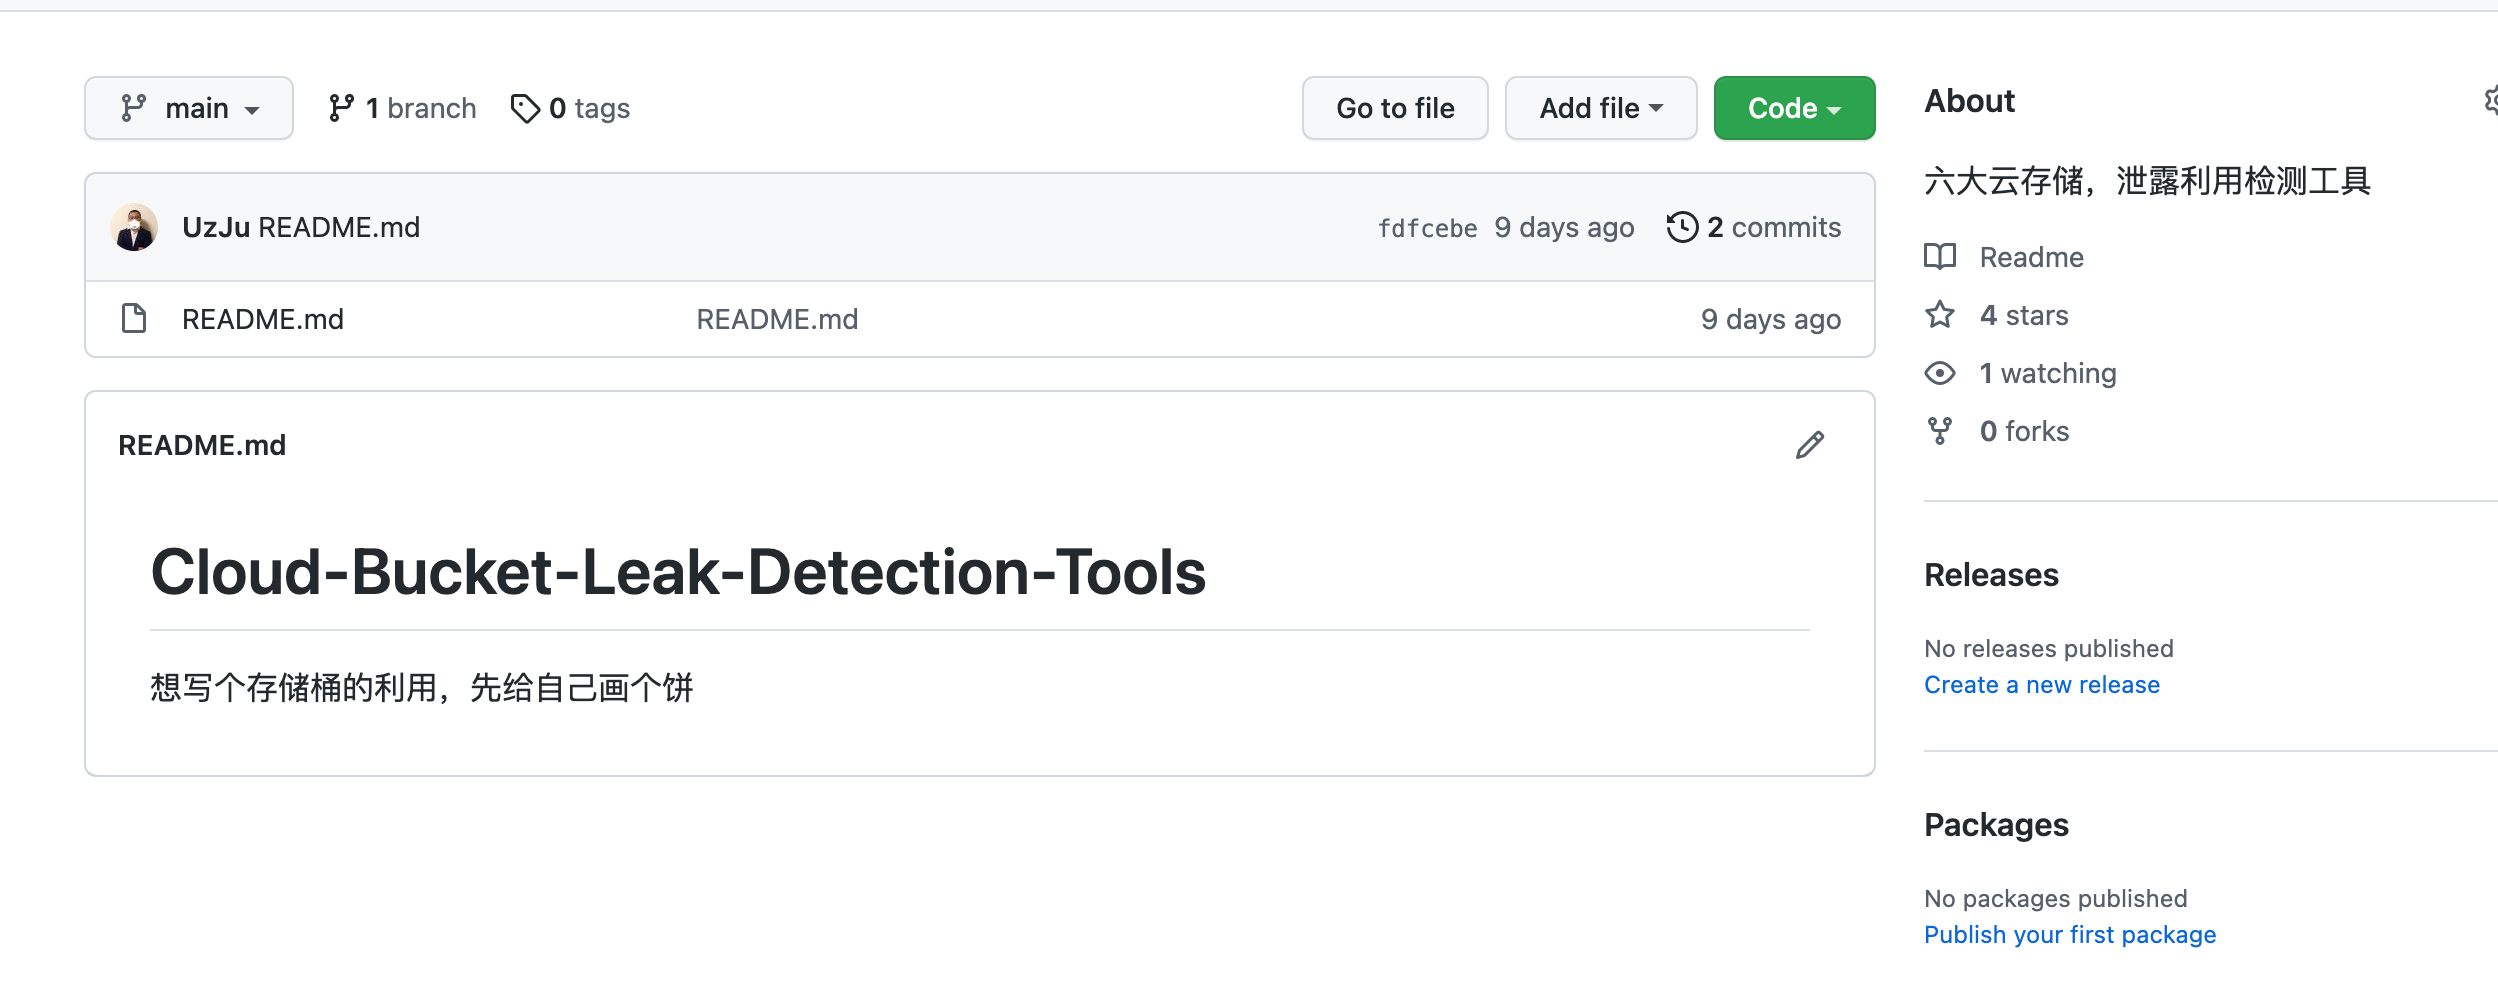
Task: Click Publish your first package link
Action: tap(2069, 935)
